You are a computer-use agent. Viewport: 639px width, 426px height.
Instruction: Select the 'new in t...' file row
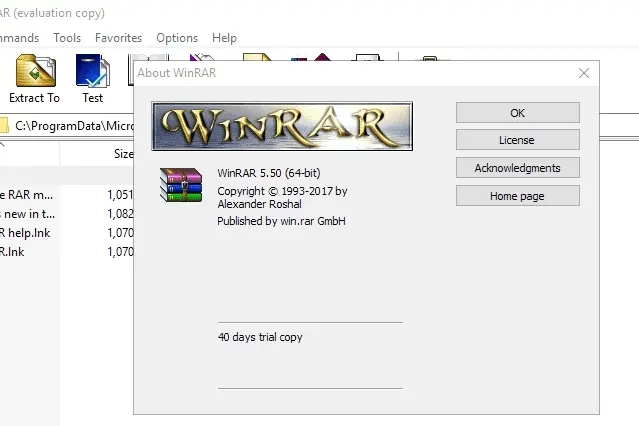[67, 214]
